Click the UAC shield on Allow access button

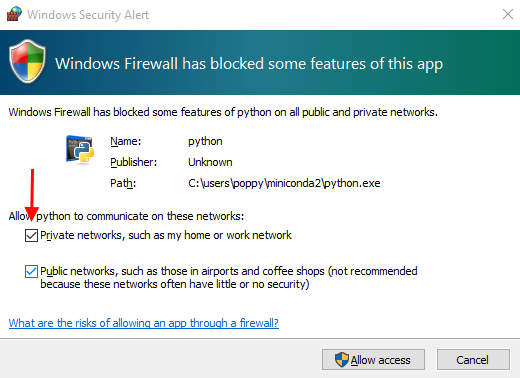coord(342,360)
